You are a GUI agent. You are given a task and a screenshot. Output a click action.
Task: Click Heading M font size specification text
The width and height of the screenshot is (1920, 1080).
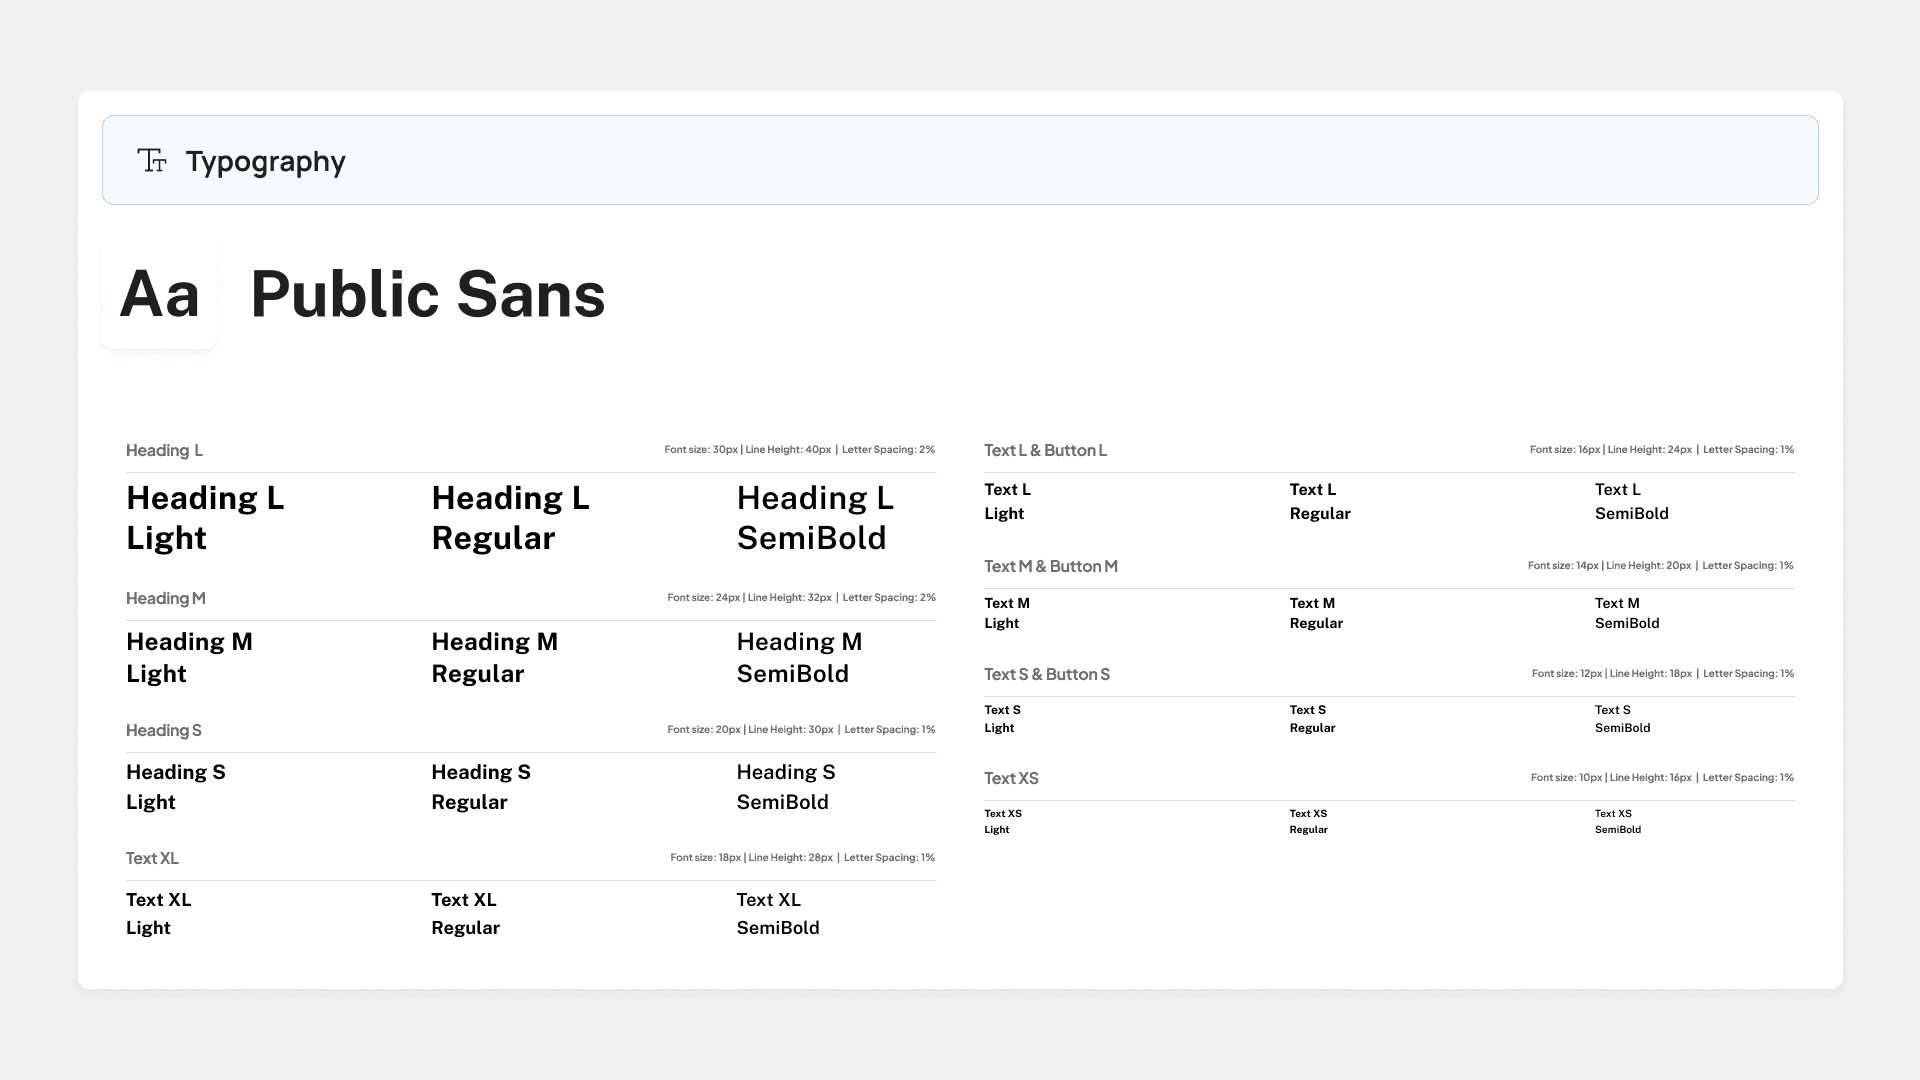(801, 598)
